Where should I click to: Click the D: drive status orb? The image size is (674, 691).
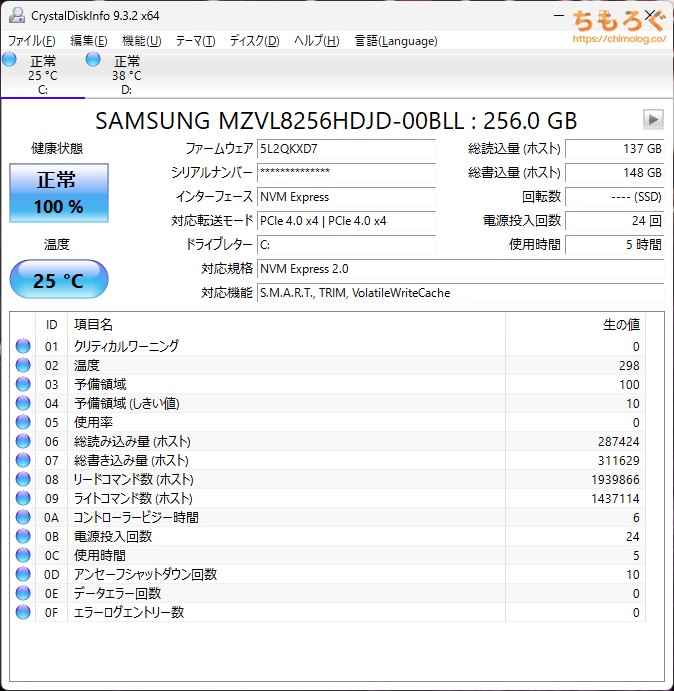point(93,59)
